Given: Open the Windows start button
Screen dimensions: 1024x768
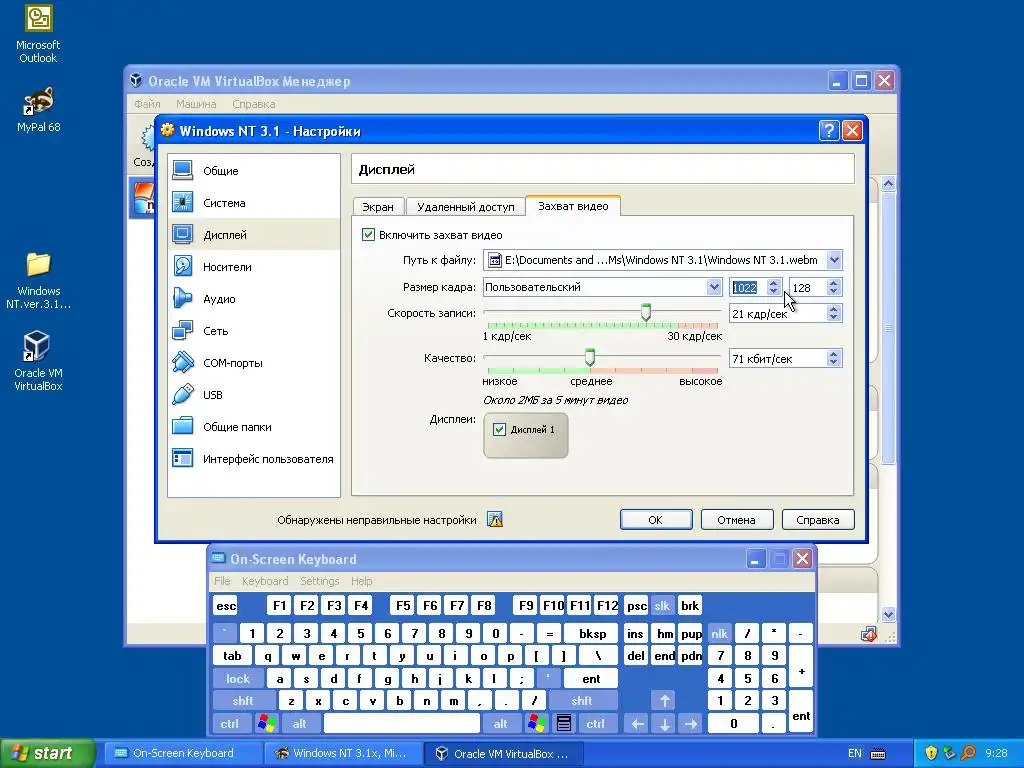Looking at the screenshot, I should pos(47,753).
